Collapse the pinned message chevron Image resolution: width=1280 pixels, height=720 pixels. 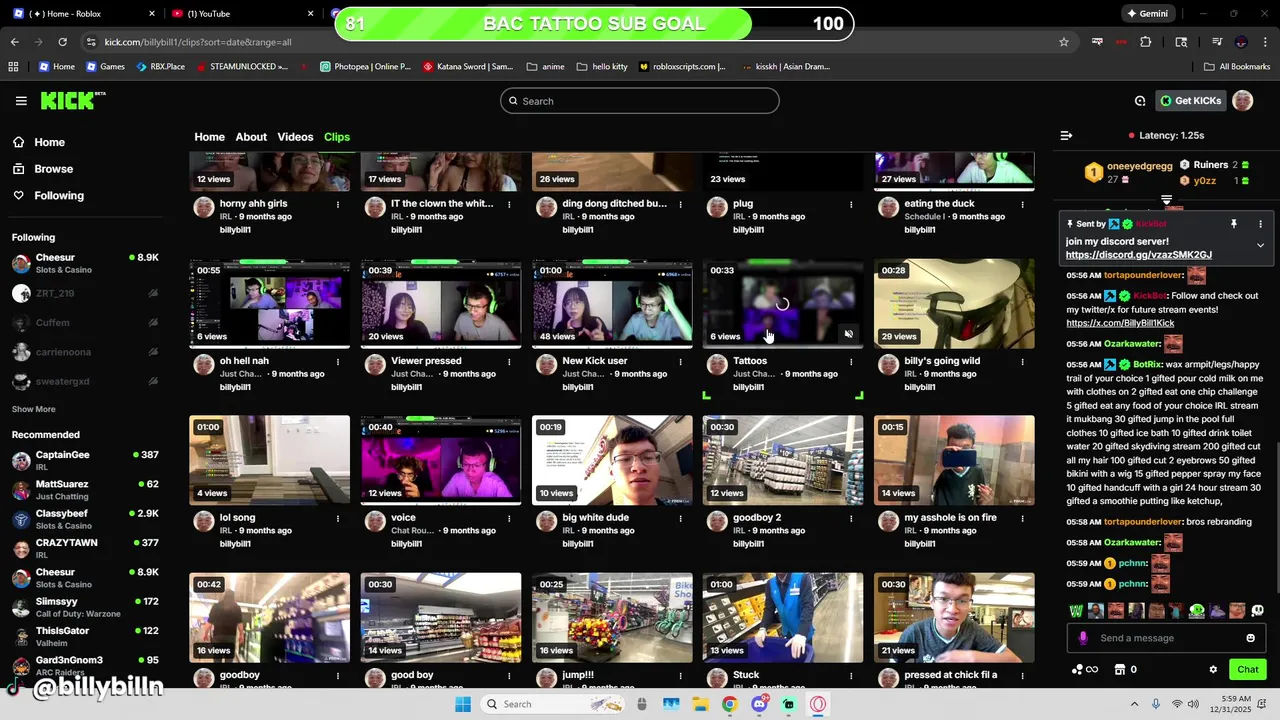pyautogui.click(x=1260, y=245)
